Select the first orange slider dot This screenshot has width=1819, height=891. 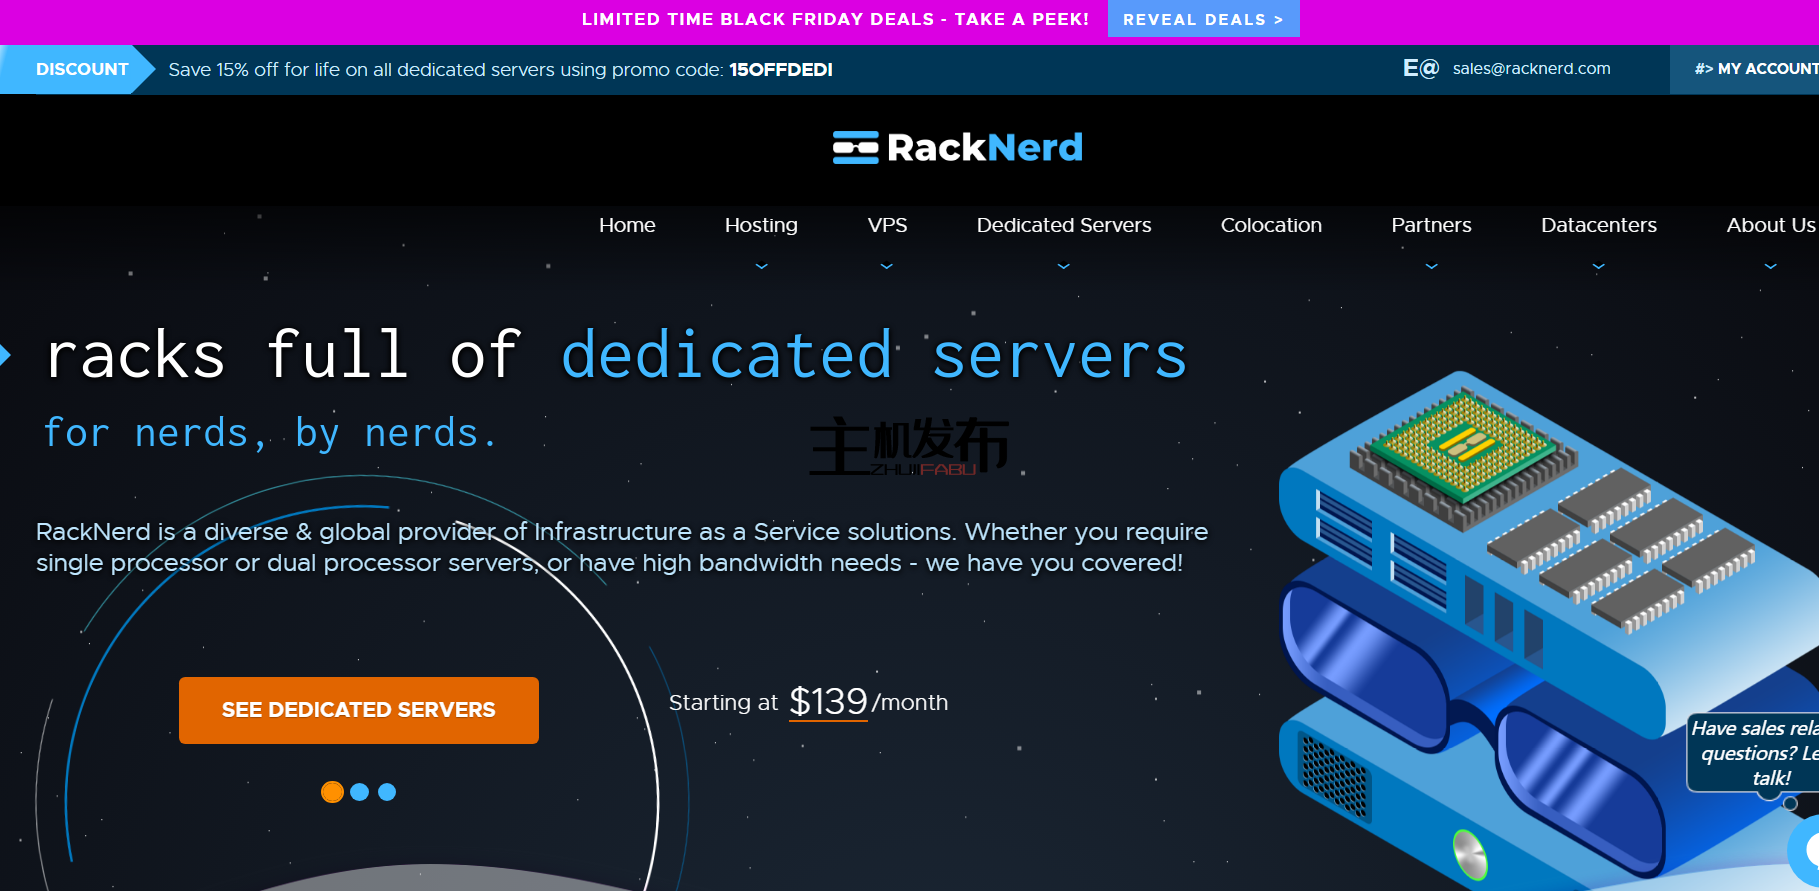(332, 792)
